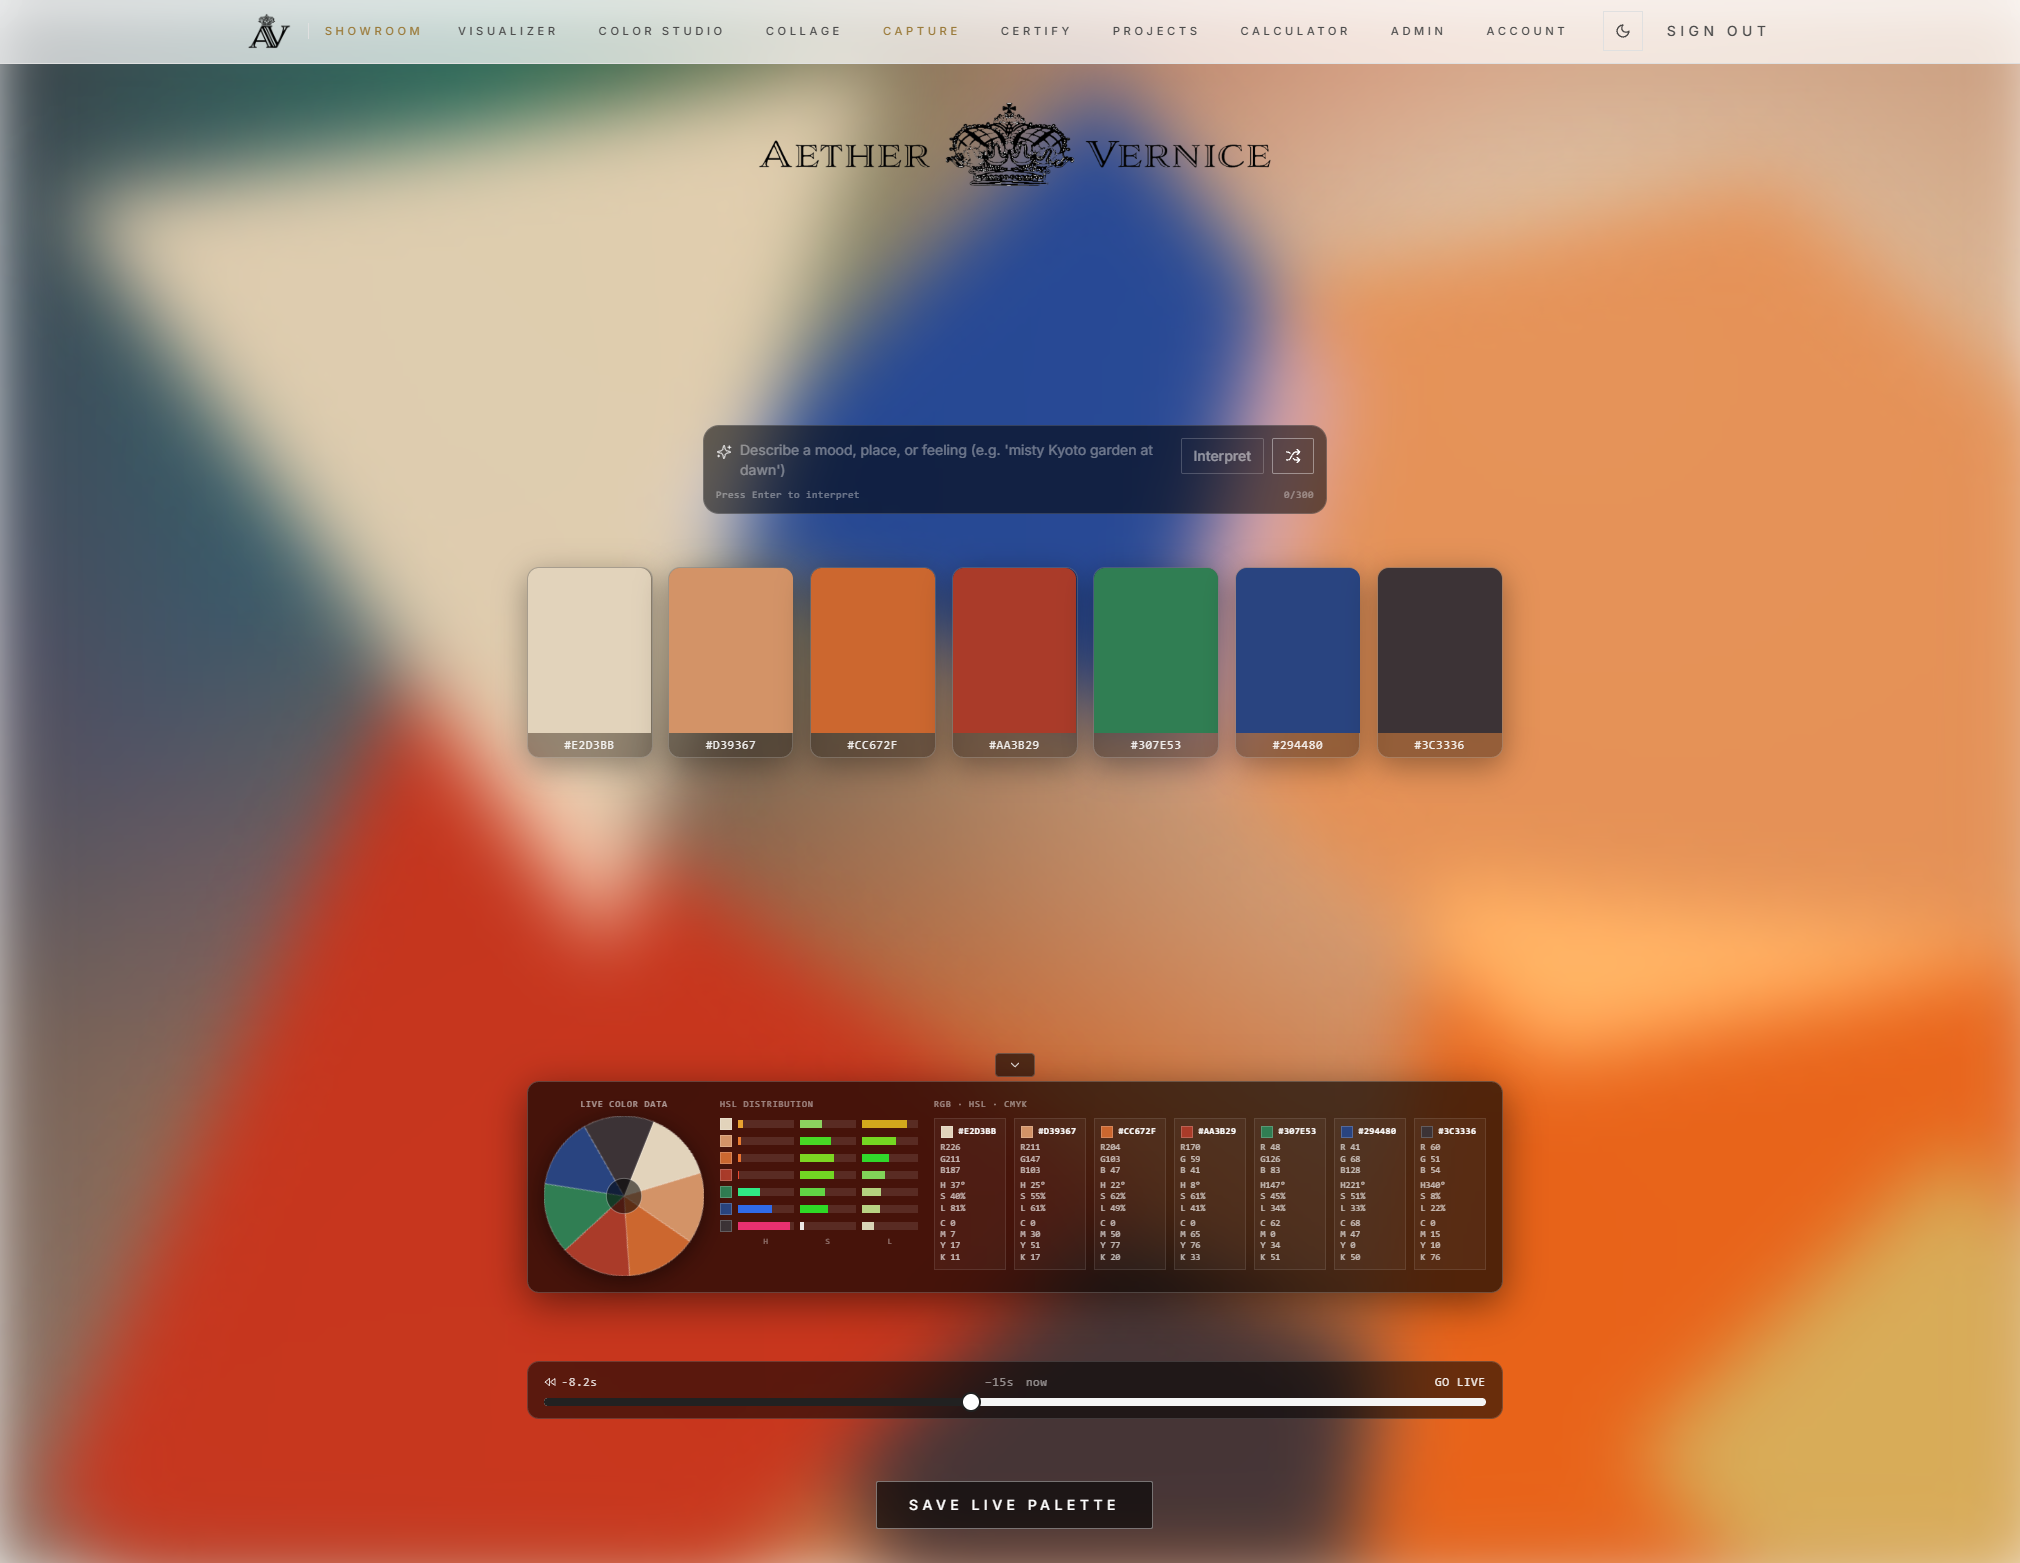Click the crown emblem in Aether Vernice logo
The height and width of the screenshot is (1563, 2020).
[1009, 145]
